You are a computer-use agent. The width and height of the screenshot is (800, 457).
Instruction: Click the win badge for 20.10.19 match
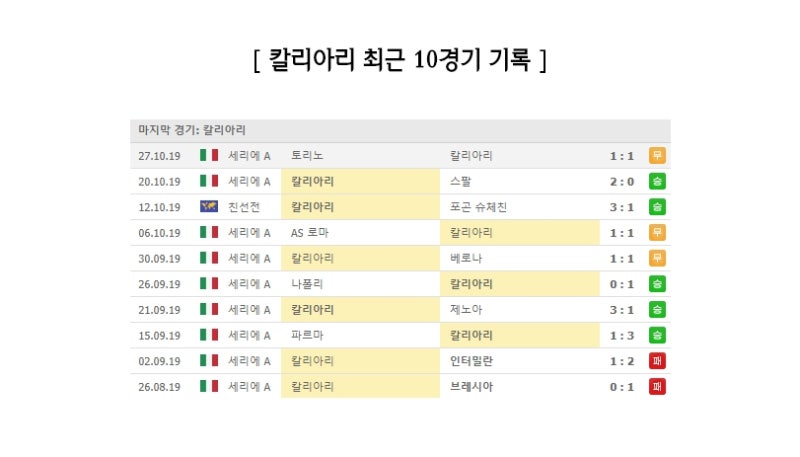point(657,182)
